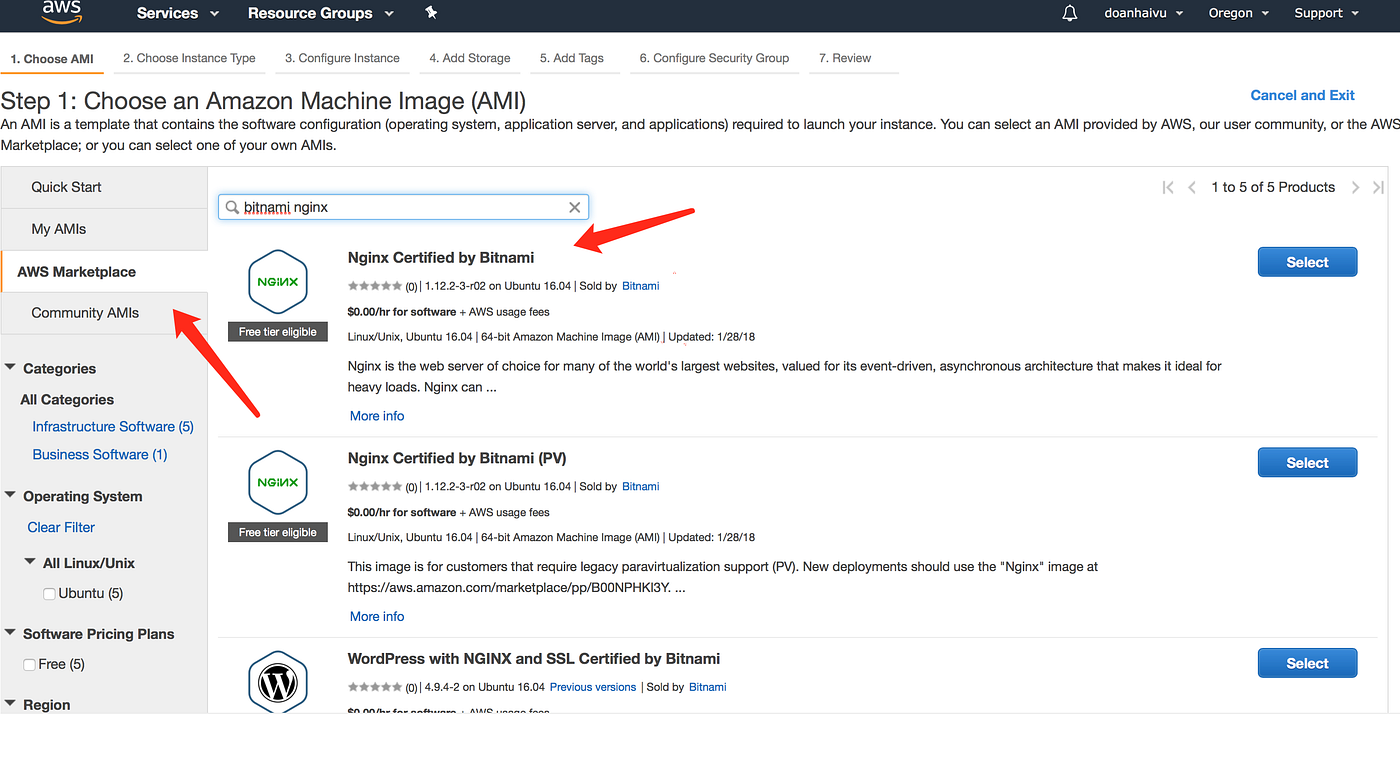This screenshot has width=1400, height=761.
Task: Click the NGINX logo for Nginx Certified by Bitnami
Action: coord(277,281)
